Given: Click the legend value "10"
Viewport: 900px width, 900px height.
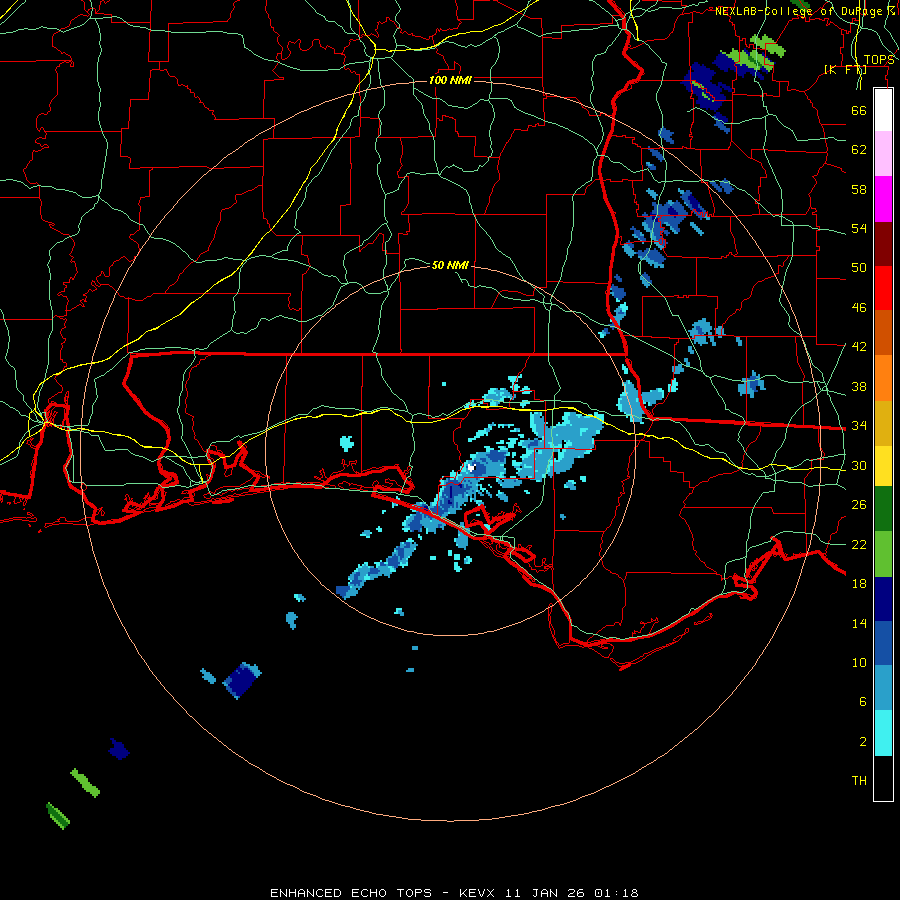Looking at the screenshot, I should 859,663.
